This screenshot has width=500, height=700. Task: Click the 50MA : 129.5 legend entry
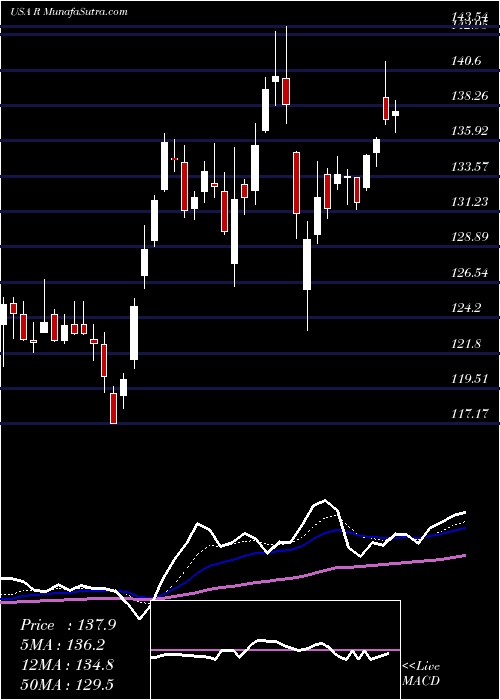coord(67,684)
